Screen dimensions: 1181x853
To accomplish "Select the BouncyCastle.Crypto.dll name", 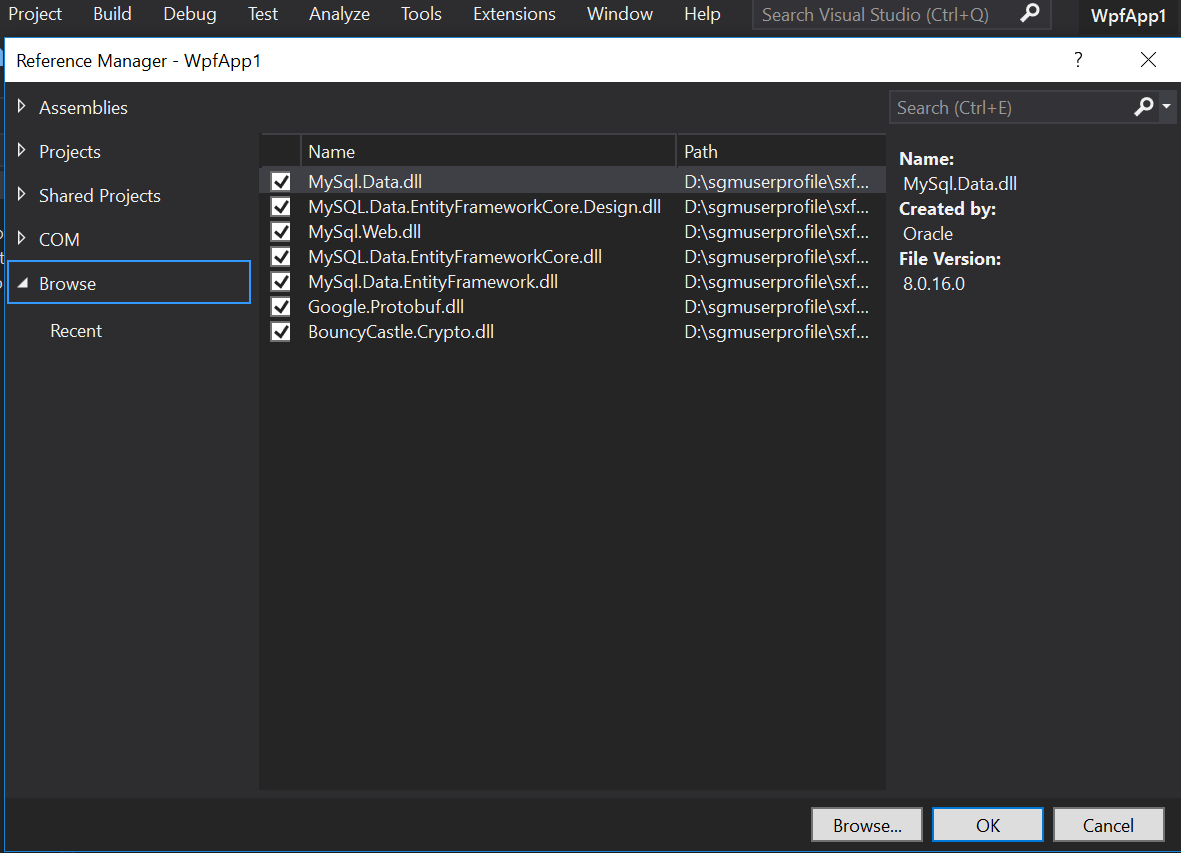I will pyautogui.click(x=401, y=332).
